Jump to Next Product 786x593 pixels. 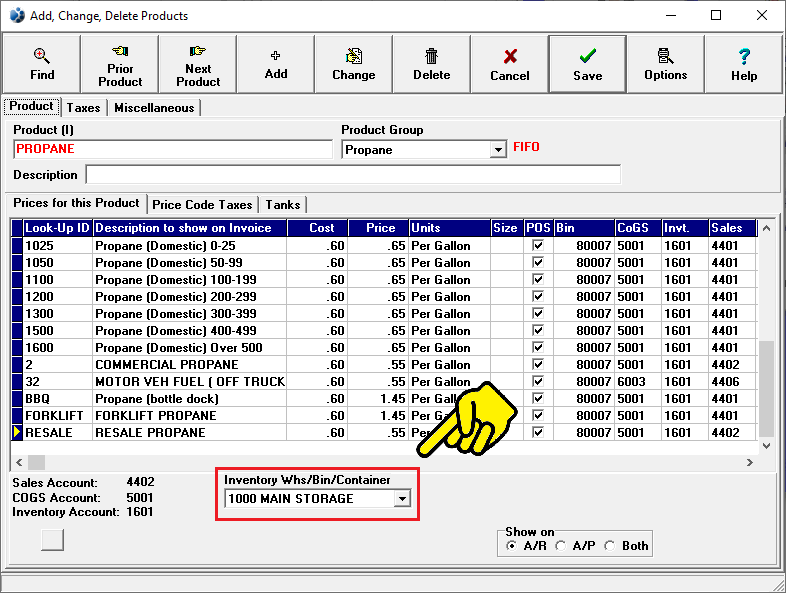coord(198,64)
